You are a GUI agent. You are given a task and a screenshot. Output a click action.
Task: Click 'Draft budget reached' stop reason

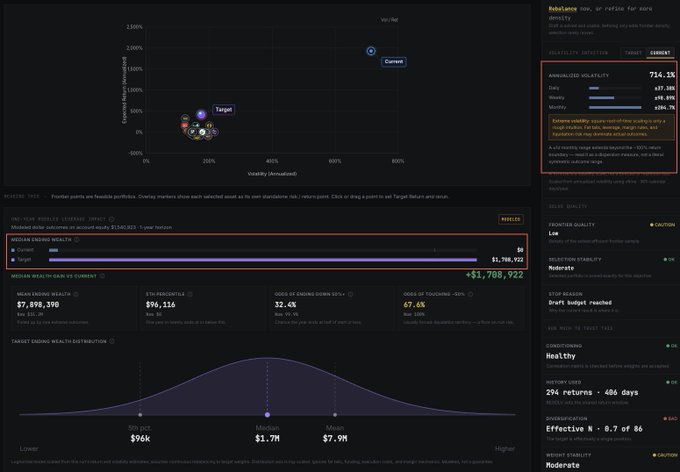(x=580, y=302)
